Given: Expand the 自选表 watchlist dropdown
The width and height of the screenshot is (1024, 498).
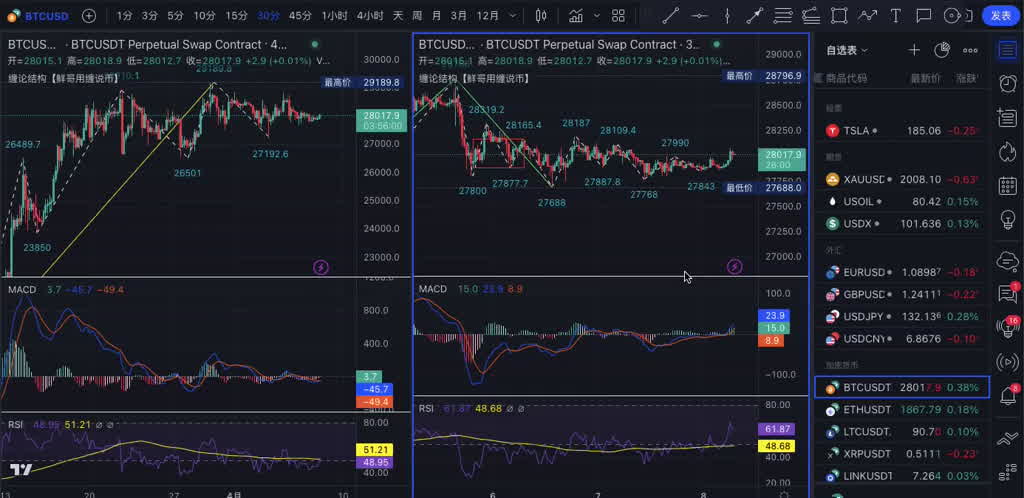Looking at the screenshot, I should click(x=847, y=50).
